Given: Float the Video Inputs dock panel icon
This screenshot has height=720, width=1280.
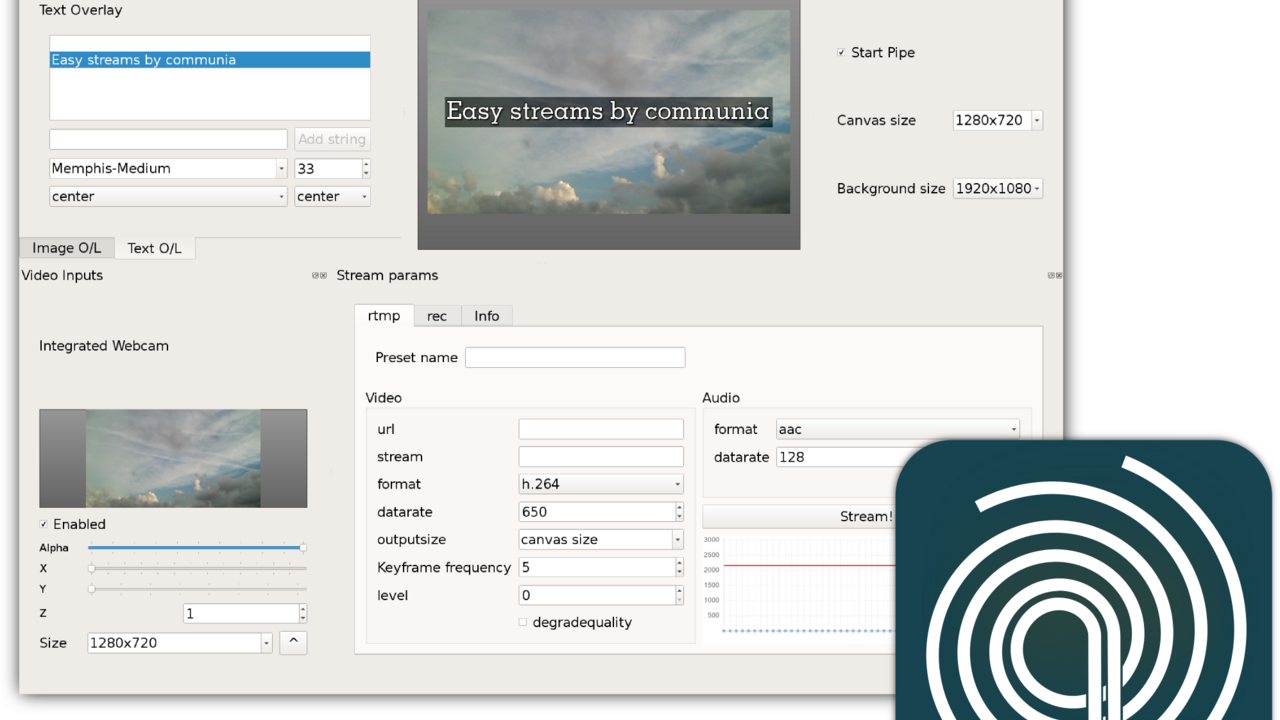Looking at the screenshot, I should (x=316, y=275).
